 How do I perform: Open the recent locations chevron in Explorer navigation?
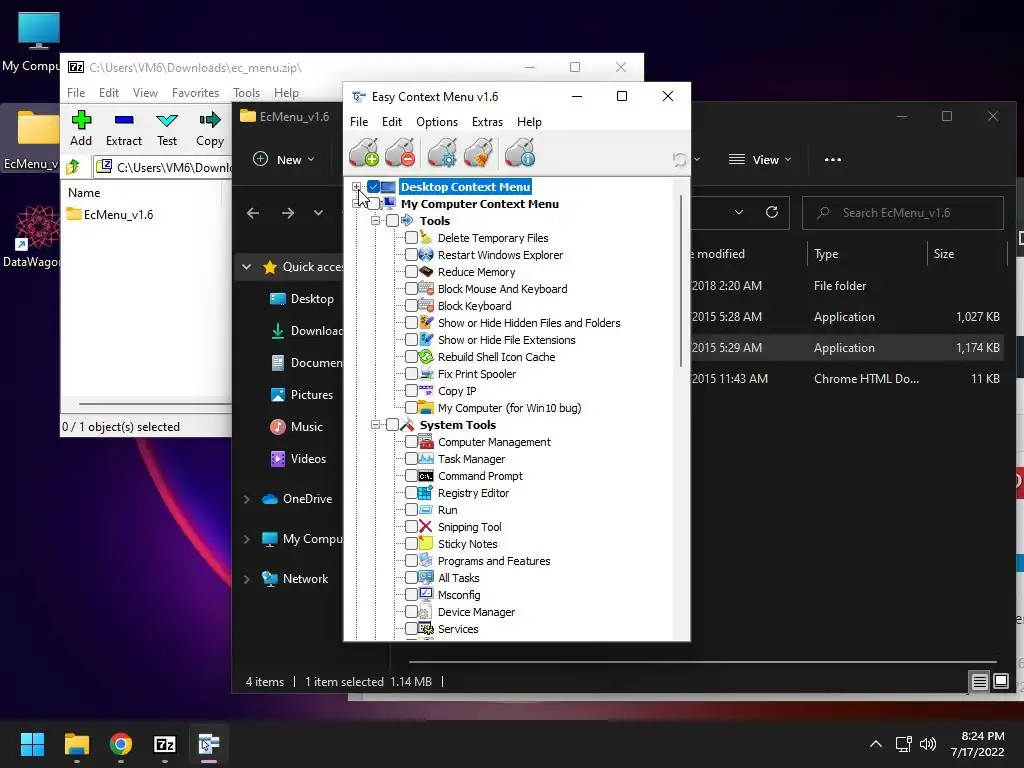318,213
